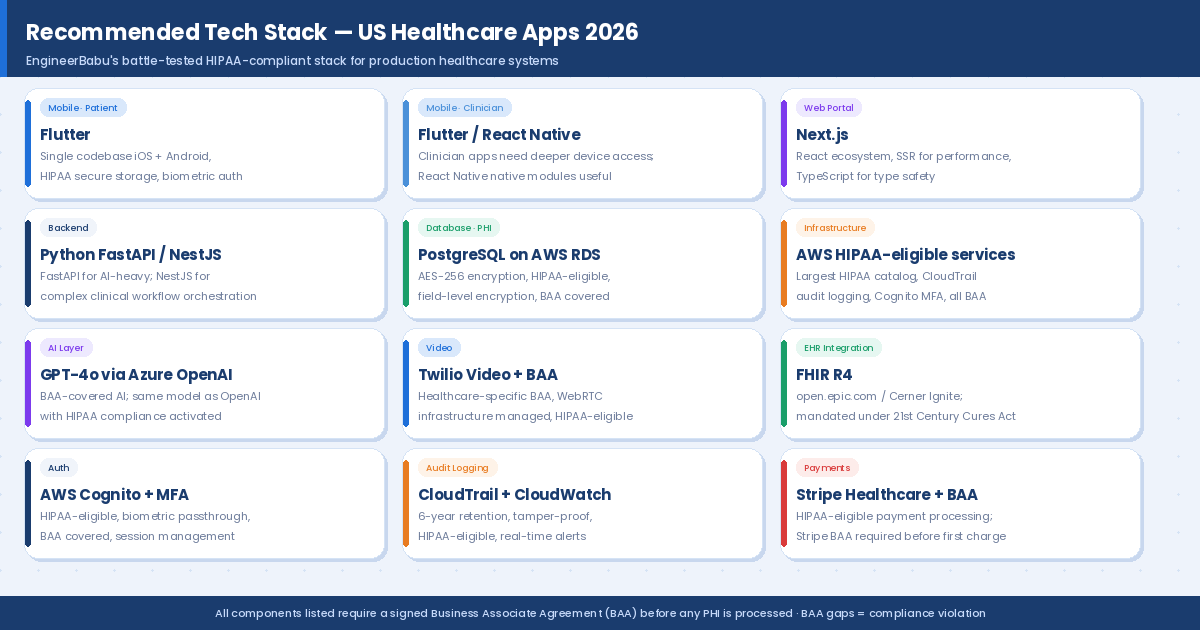This screenshot has height=630, width=1200.
Task: Click 'HIPAA-eligible payment processing;' text
Action: pos(894,516)
